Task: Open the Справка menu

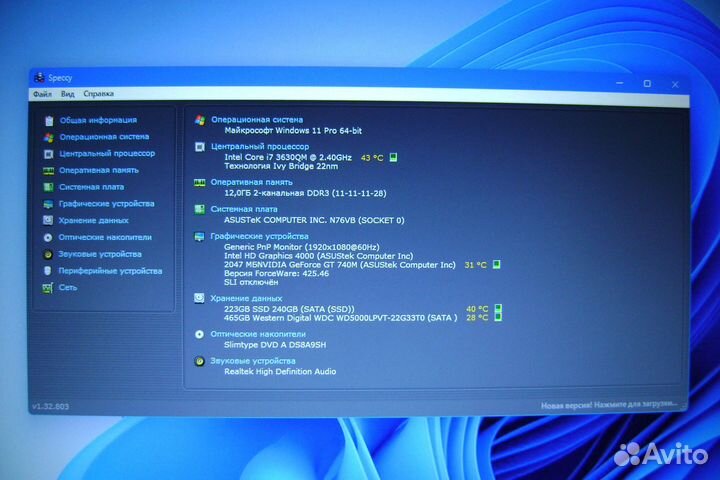Action: point(98,94)
